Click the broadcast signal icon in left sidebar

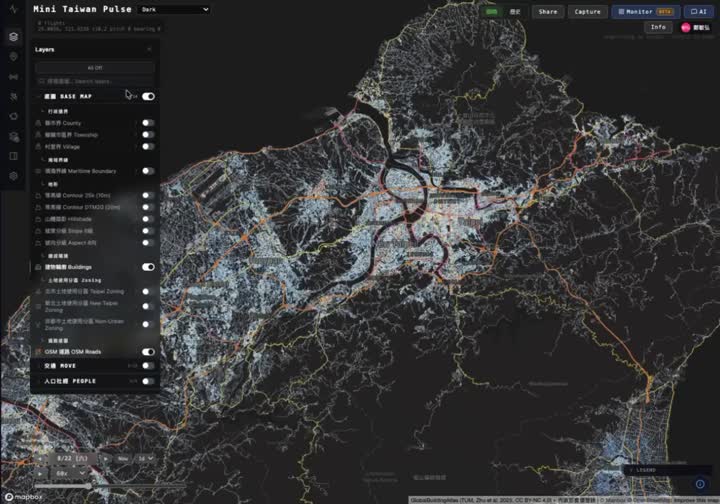click(13, 77)
